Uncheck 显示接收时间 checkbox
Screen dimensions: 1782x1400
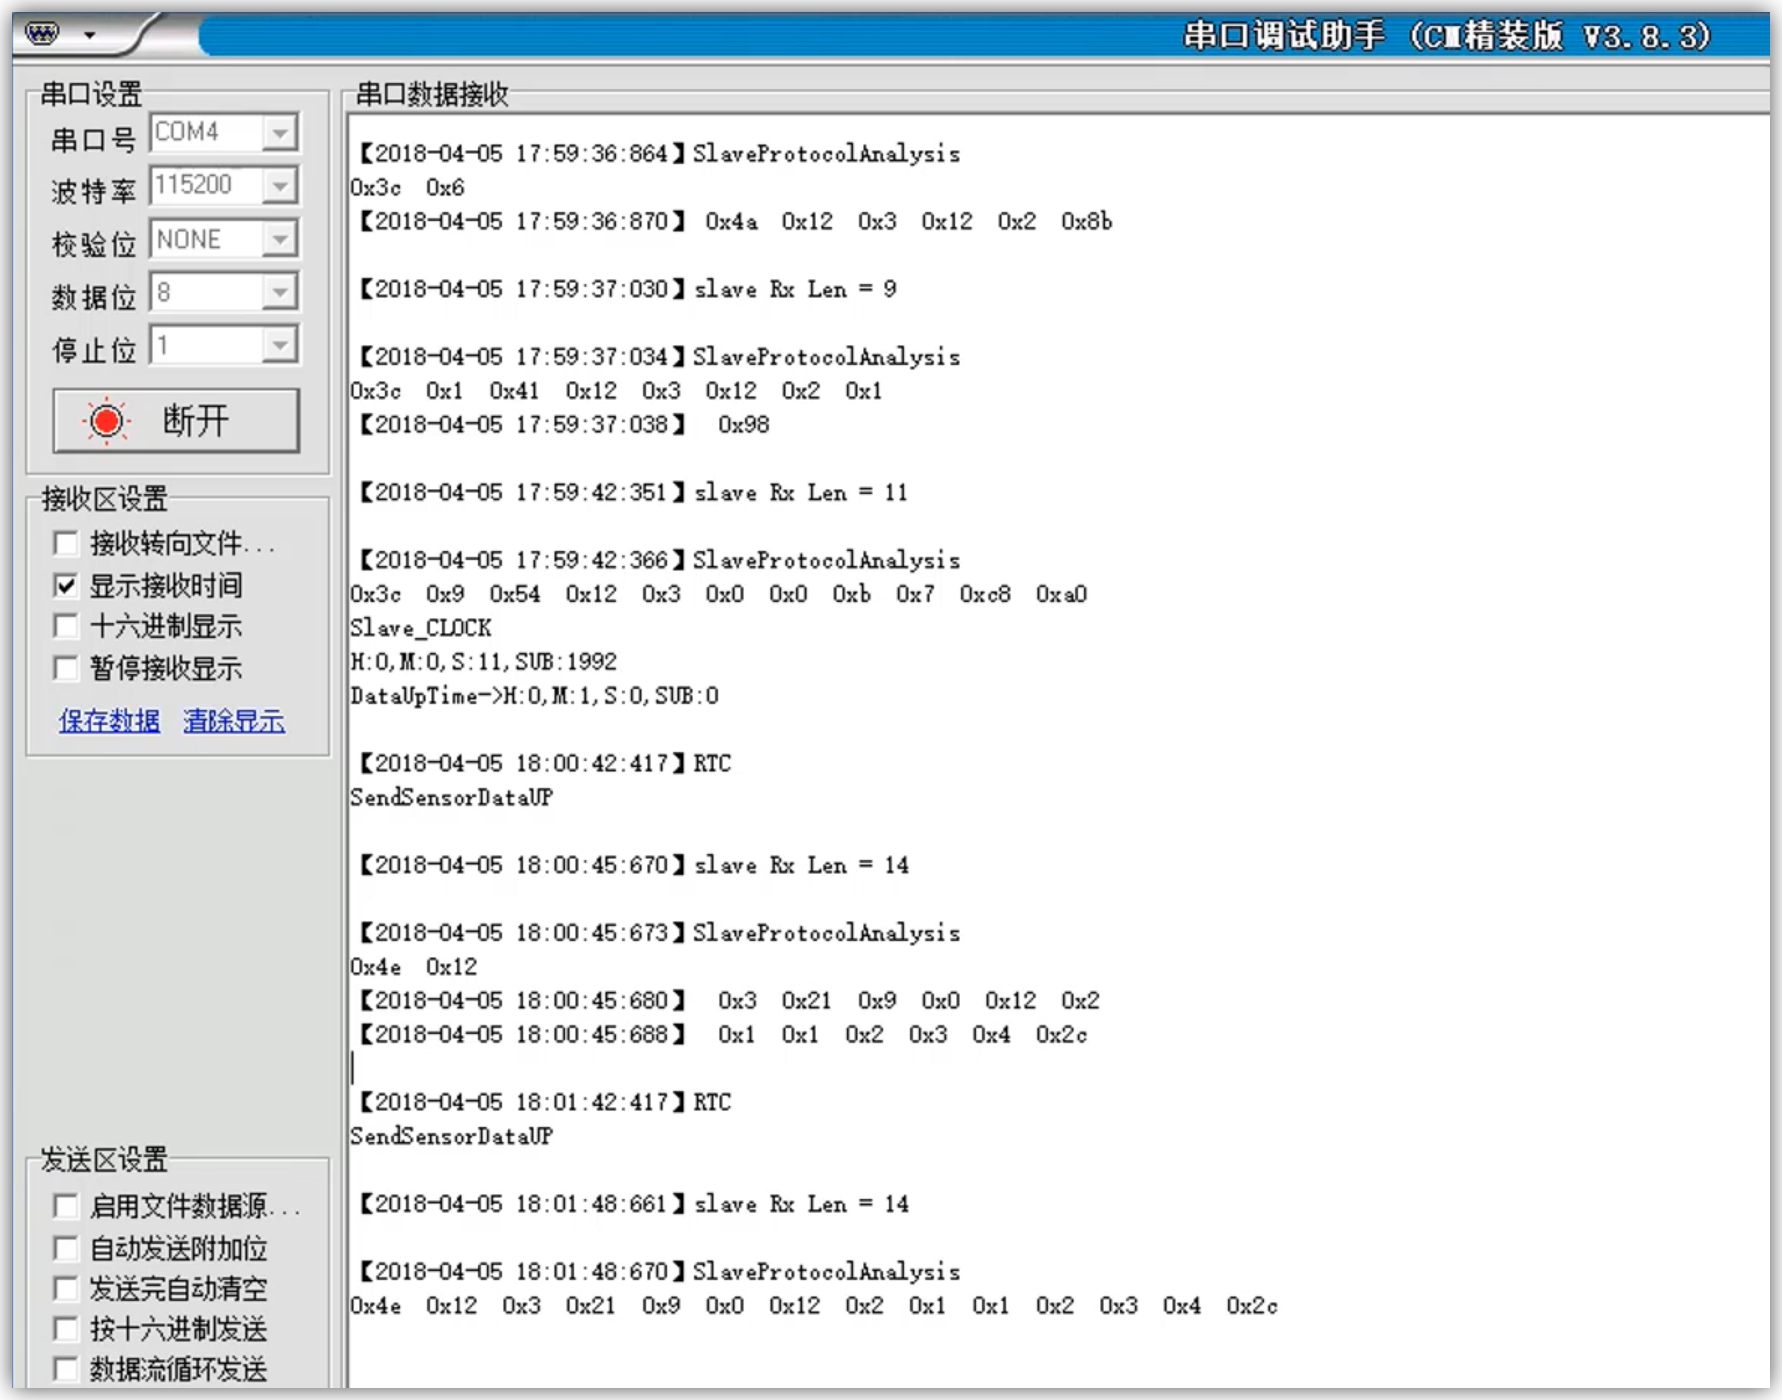pos(66,586)
